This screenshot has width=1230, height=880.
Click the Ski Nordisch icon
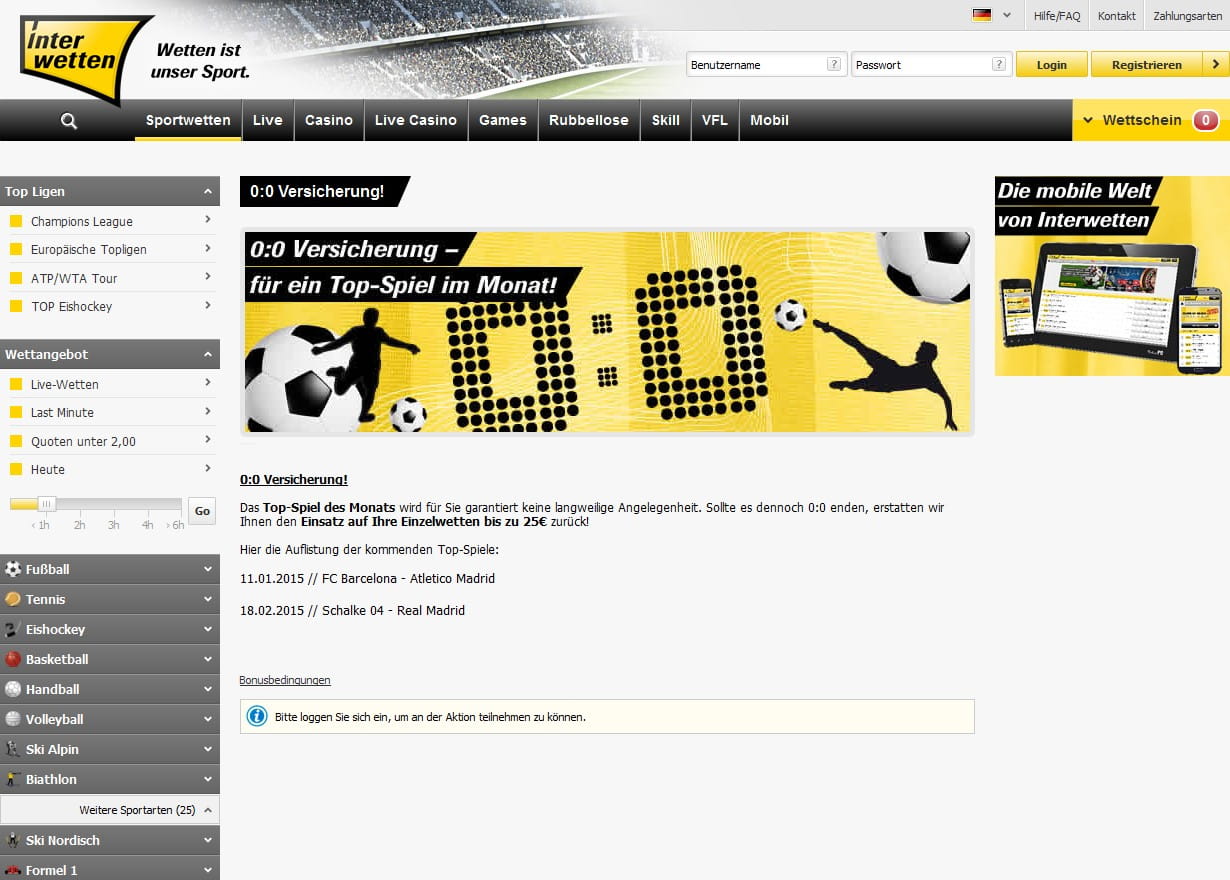coord(13,840)
